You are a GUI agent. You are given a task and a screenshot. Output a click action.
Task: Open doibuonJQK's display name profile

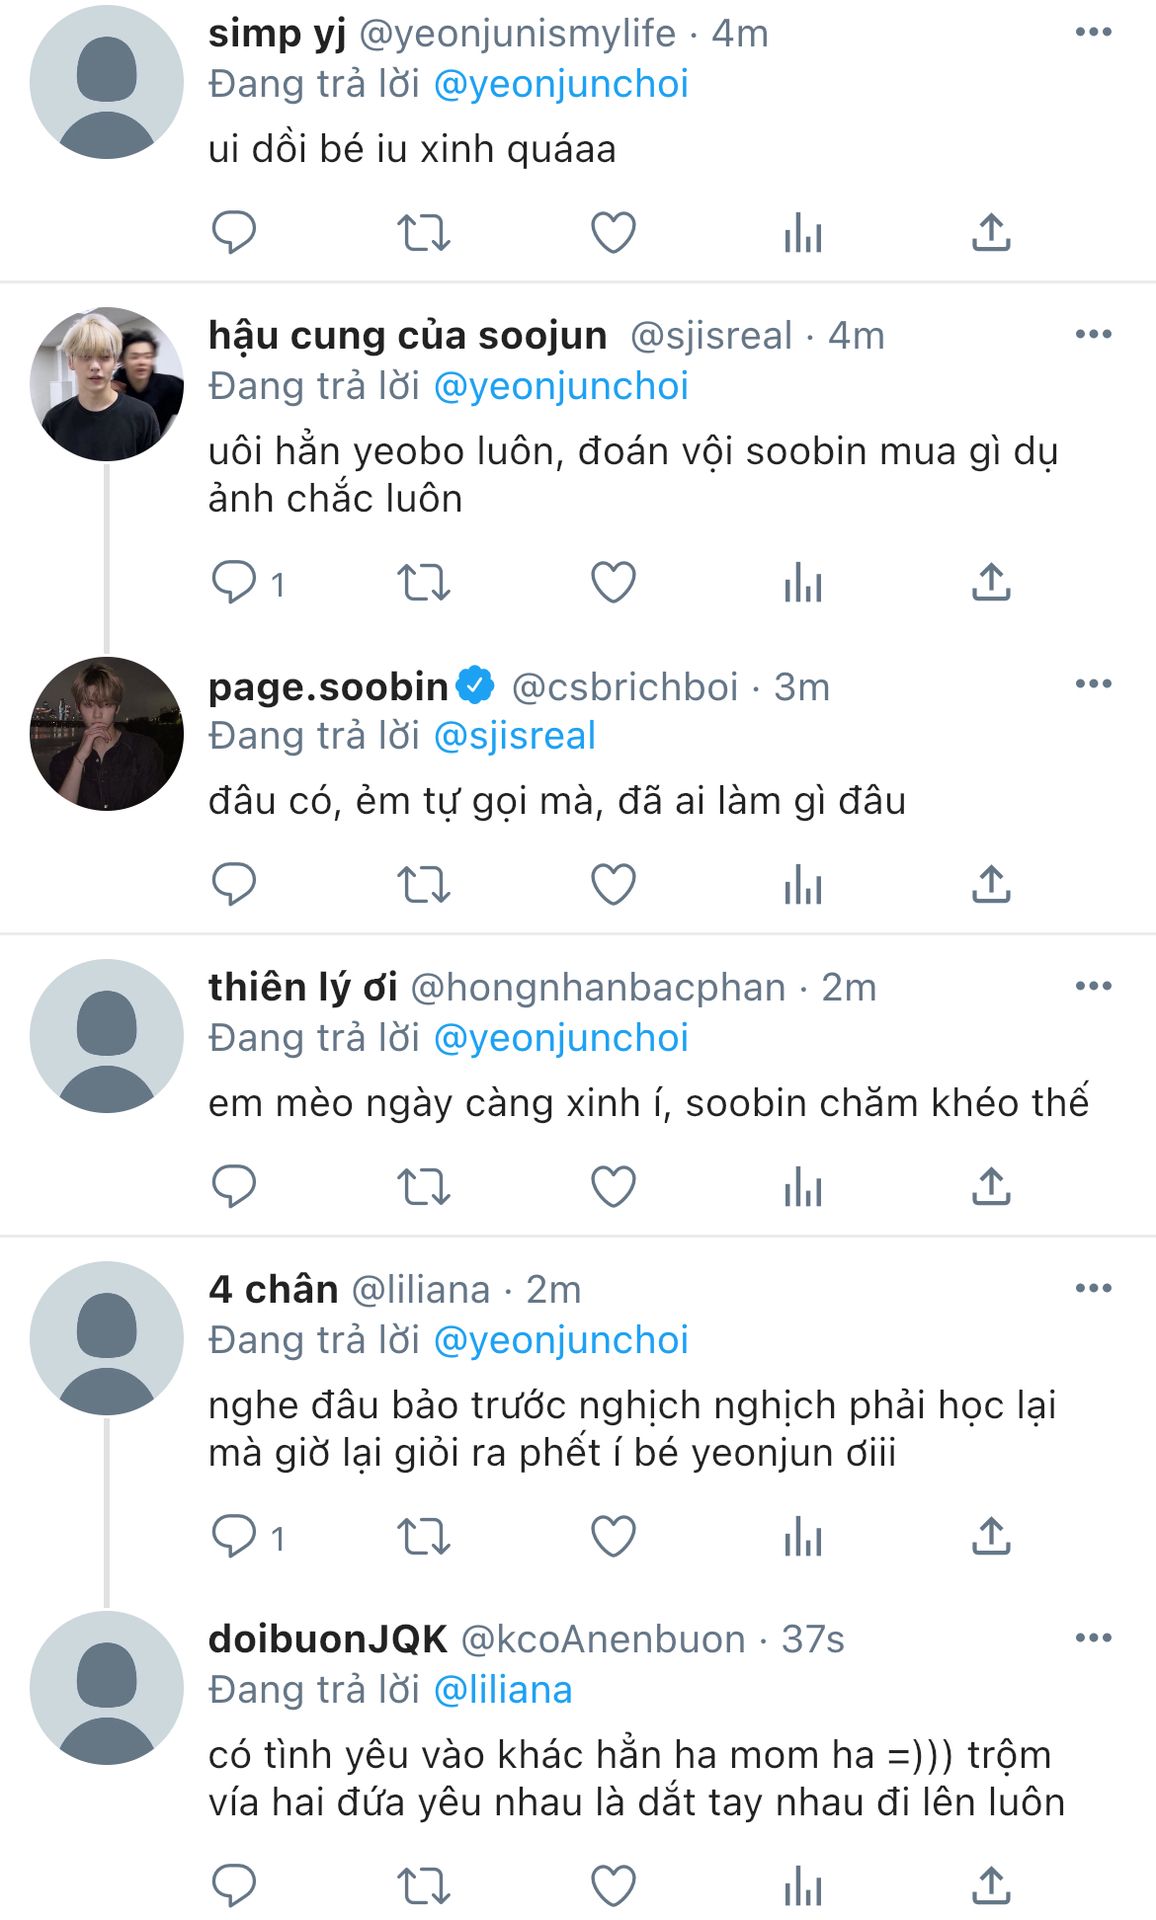(327, 1639)
